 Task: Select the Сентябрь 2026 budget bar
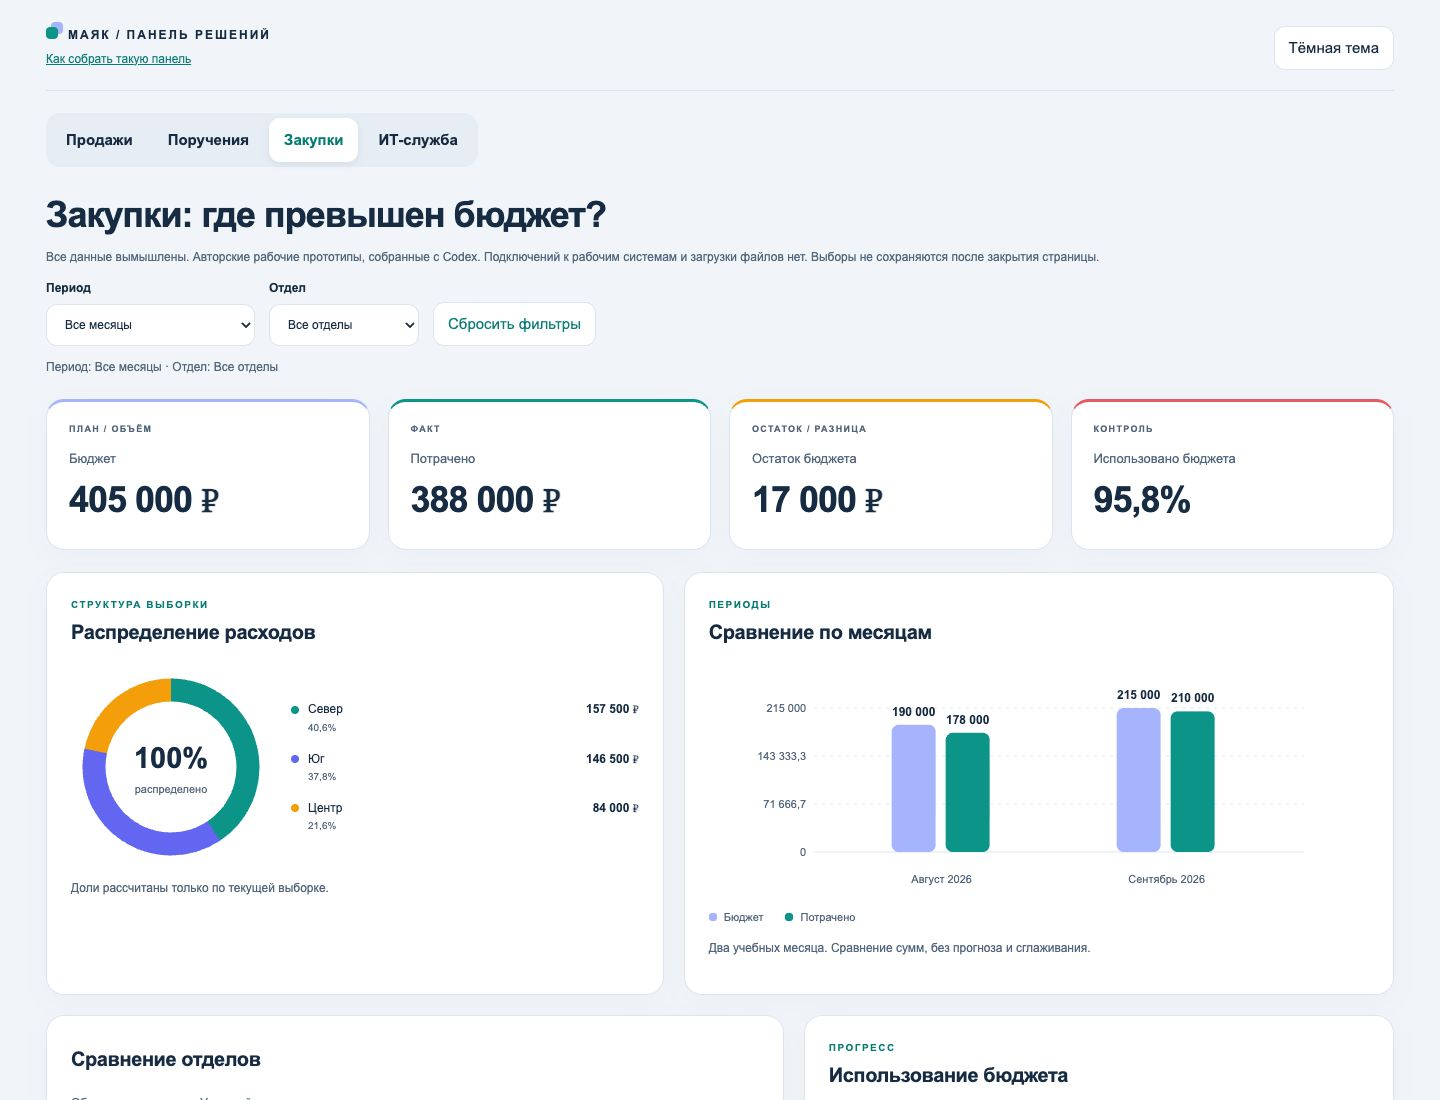1139,780
